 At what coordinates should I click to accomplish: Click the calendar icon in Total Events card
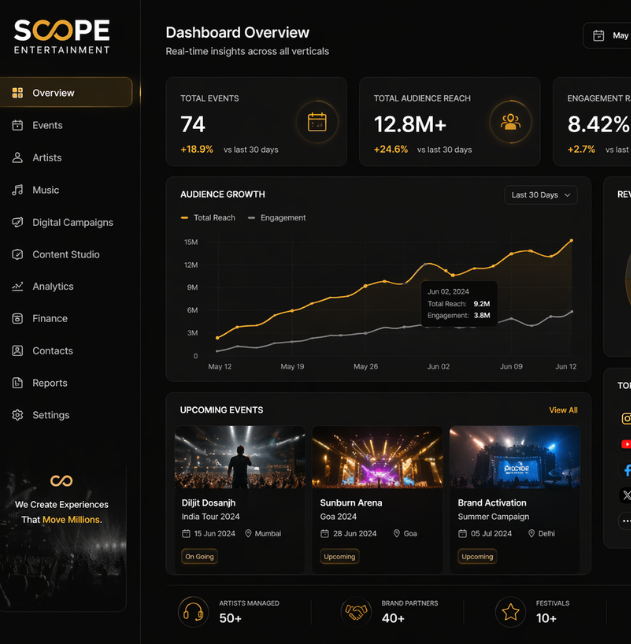pyautogui.click(x=317, y=122)
